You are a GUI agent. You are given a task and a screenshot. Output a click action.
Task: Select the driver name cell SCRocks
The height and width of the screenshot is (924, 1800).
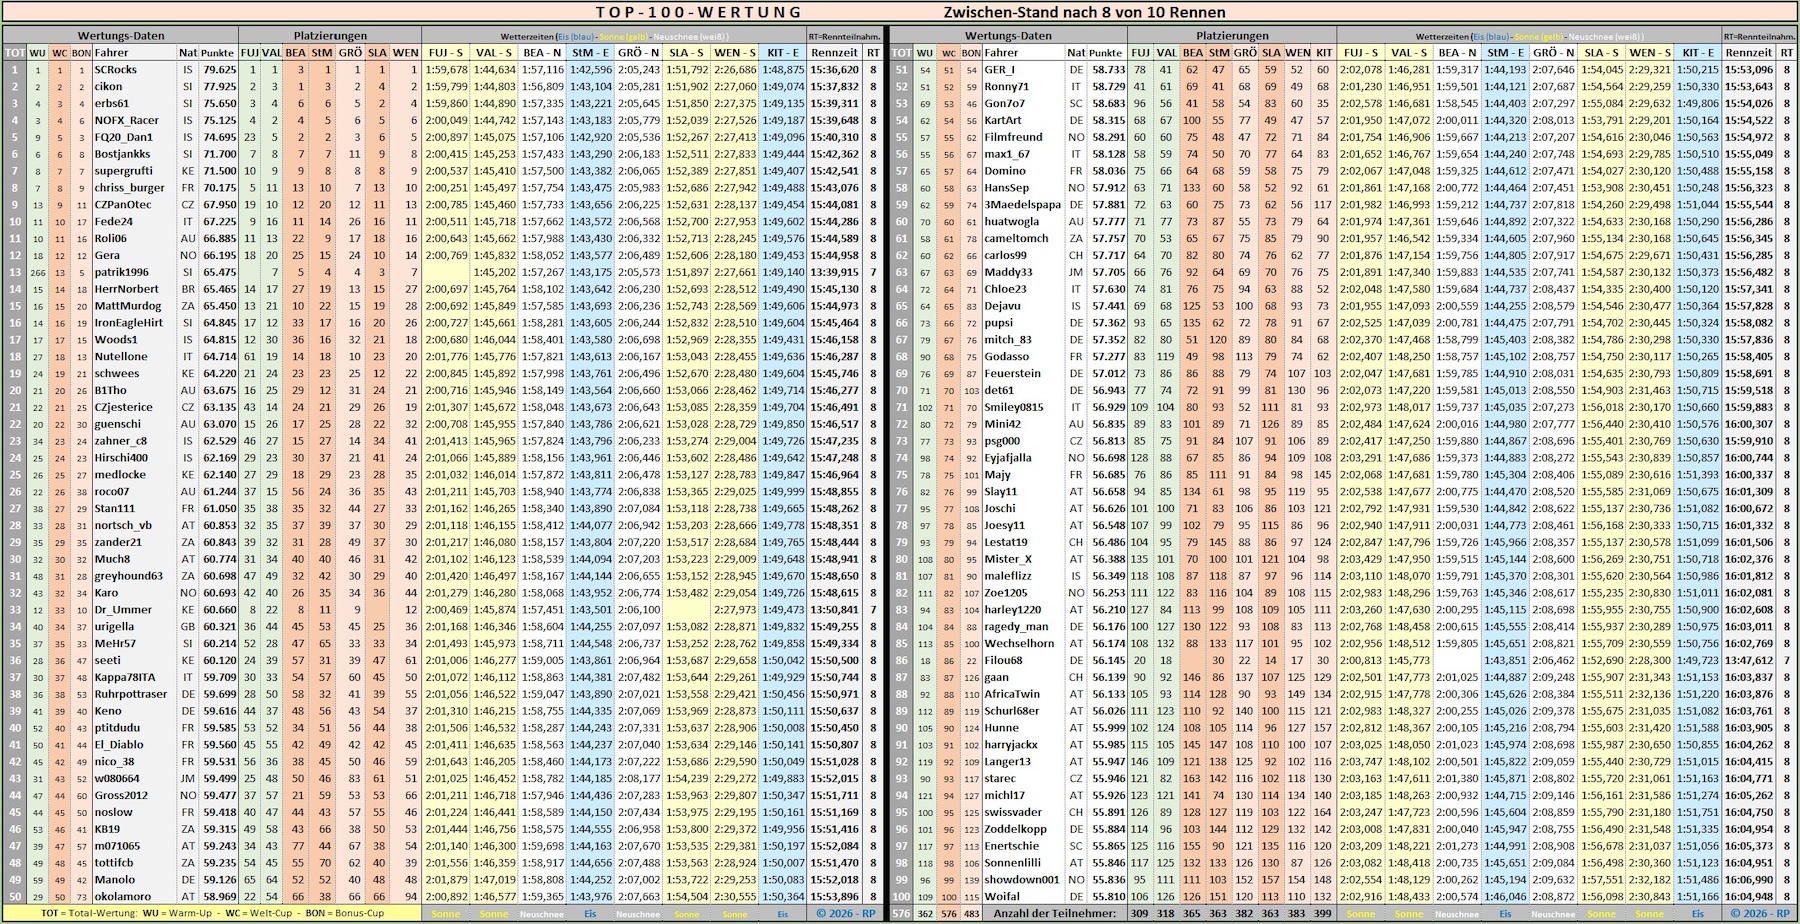click(116, 70)
